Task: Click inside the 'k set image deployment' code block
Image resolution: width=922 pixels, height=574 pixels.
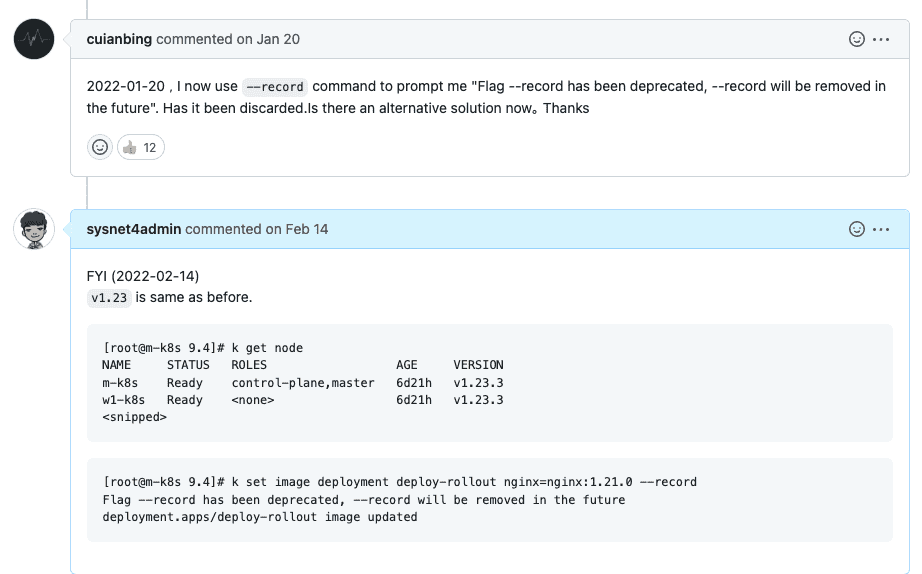Action: [490, 500]
